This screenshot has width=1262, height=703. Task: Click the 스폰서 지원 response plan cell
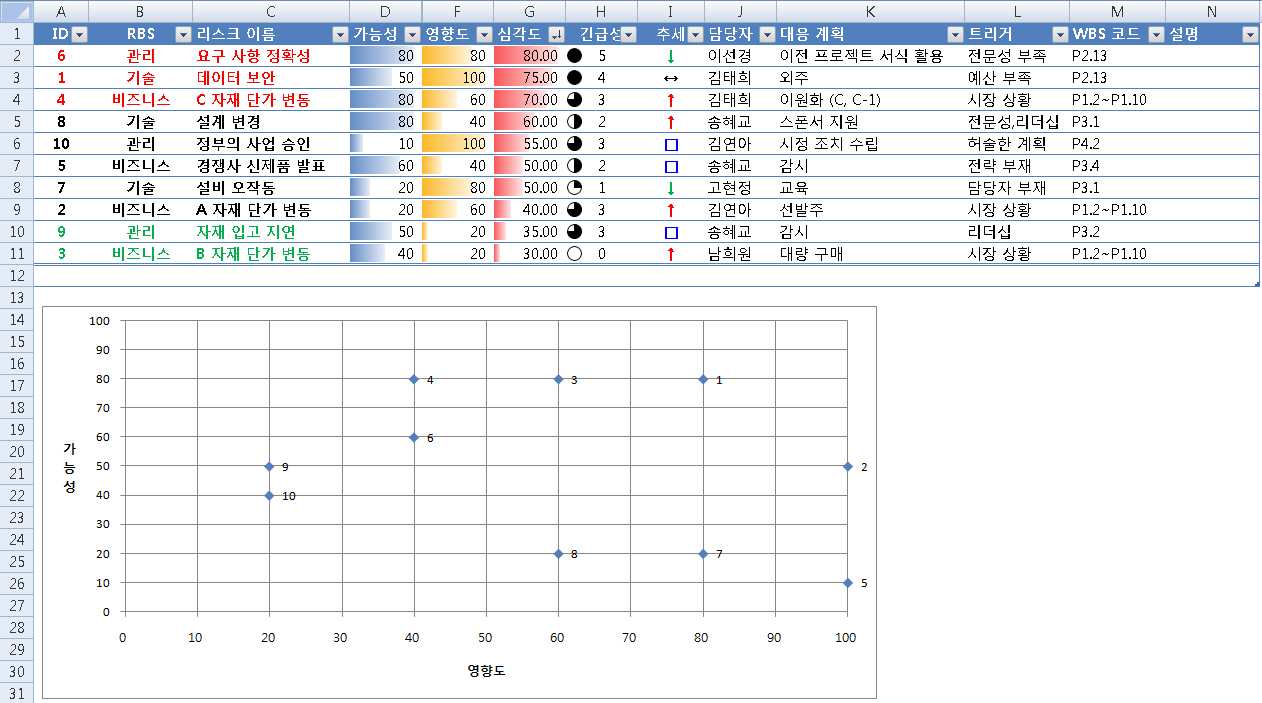[870, 122]
